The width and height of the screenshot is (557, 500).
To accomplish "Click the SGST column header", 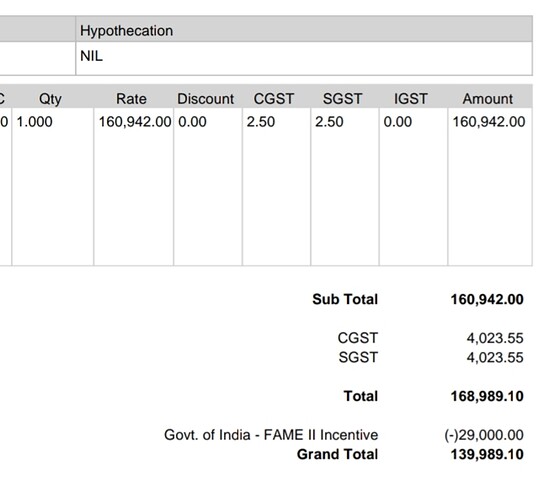I will pos(342,99).
